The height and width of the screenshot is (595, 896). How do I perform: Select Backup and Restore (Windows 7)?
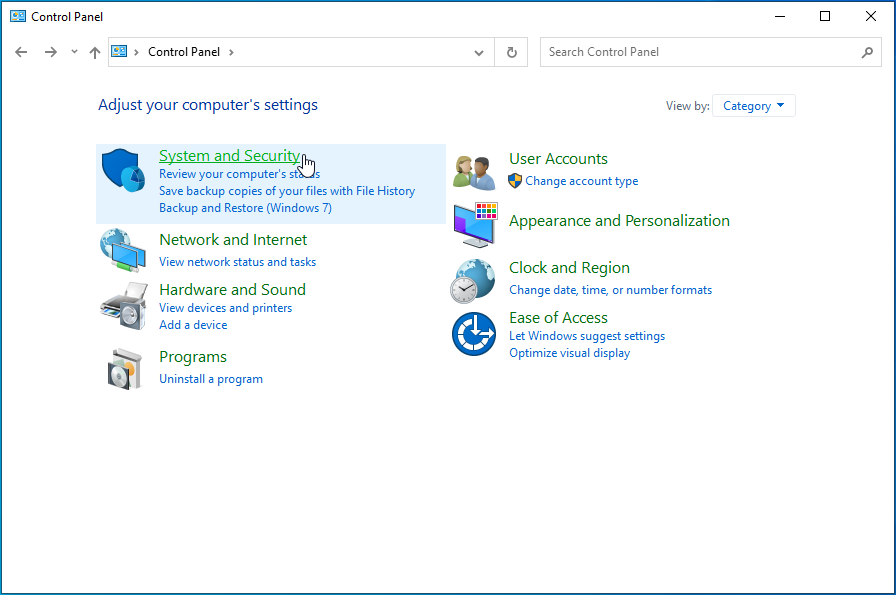[245, 208]
